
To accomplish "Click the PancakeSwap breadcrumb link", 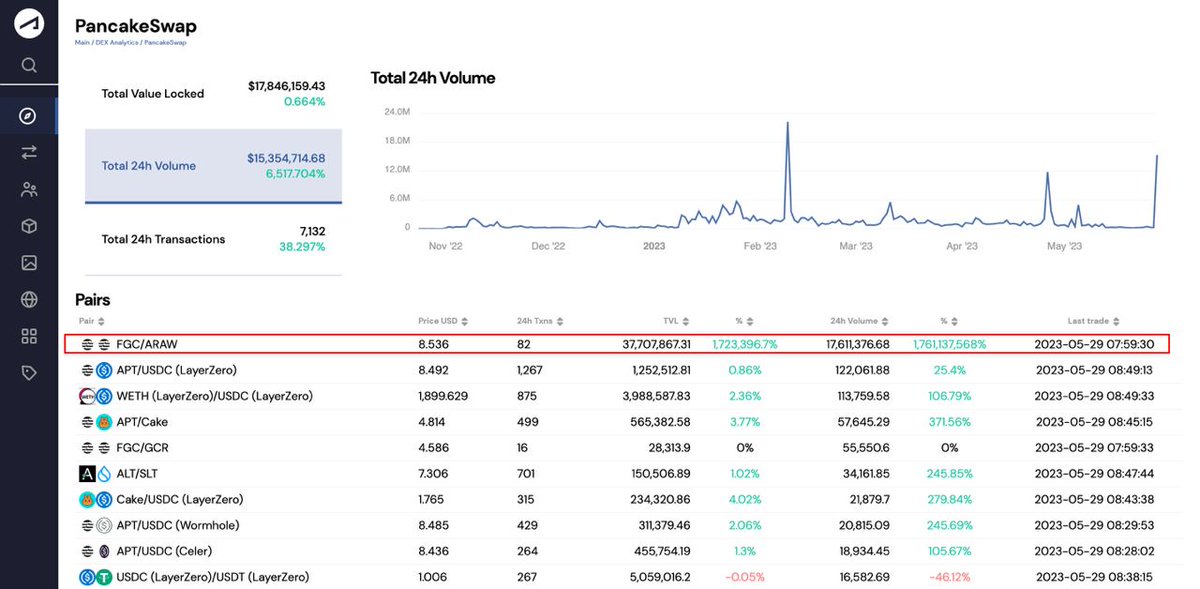I will (165, 43).
